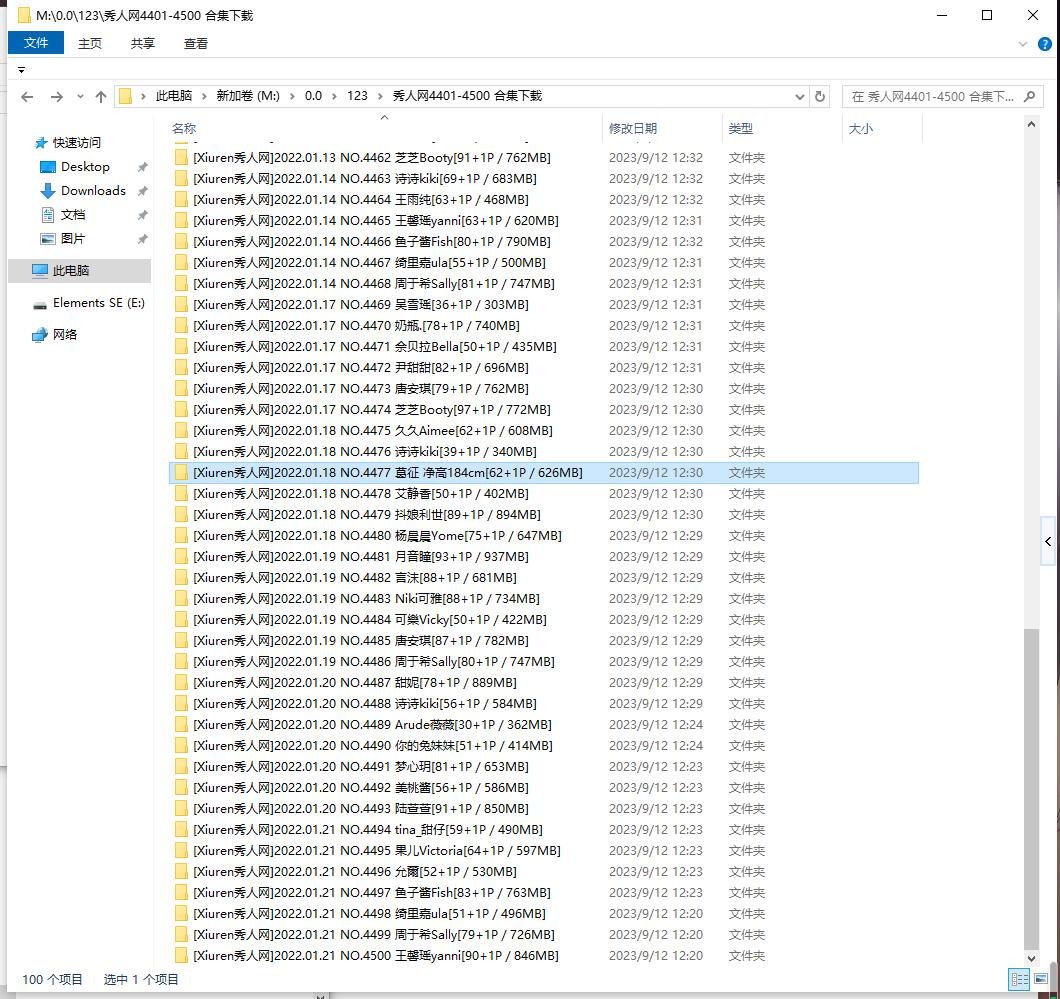Viewport: 1060px width, 999px height.
Task: Click the search magnifier icon
Action: [1029, 97]
